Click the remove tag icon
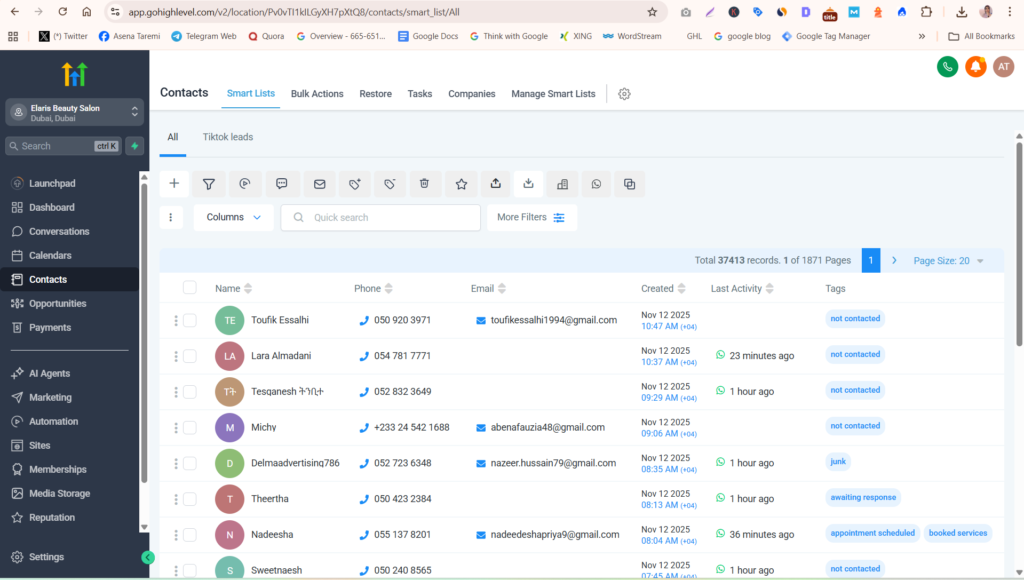The image size is (1024, 580). tap(390, 184)
